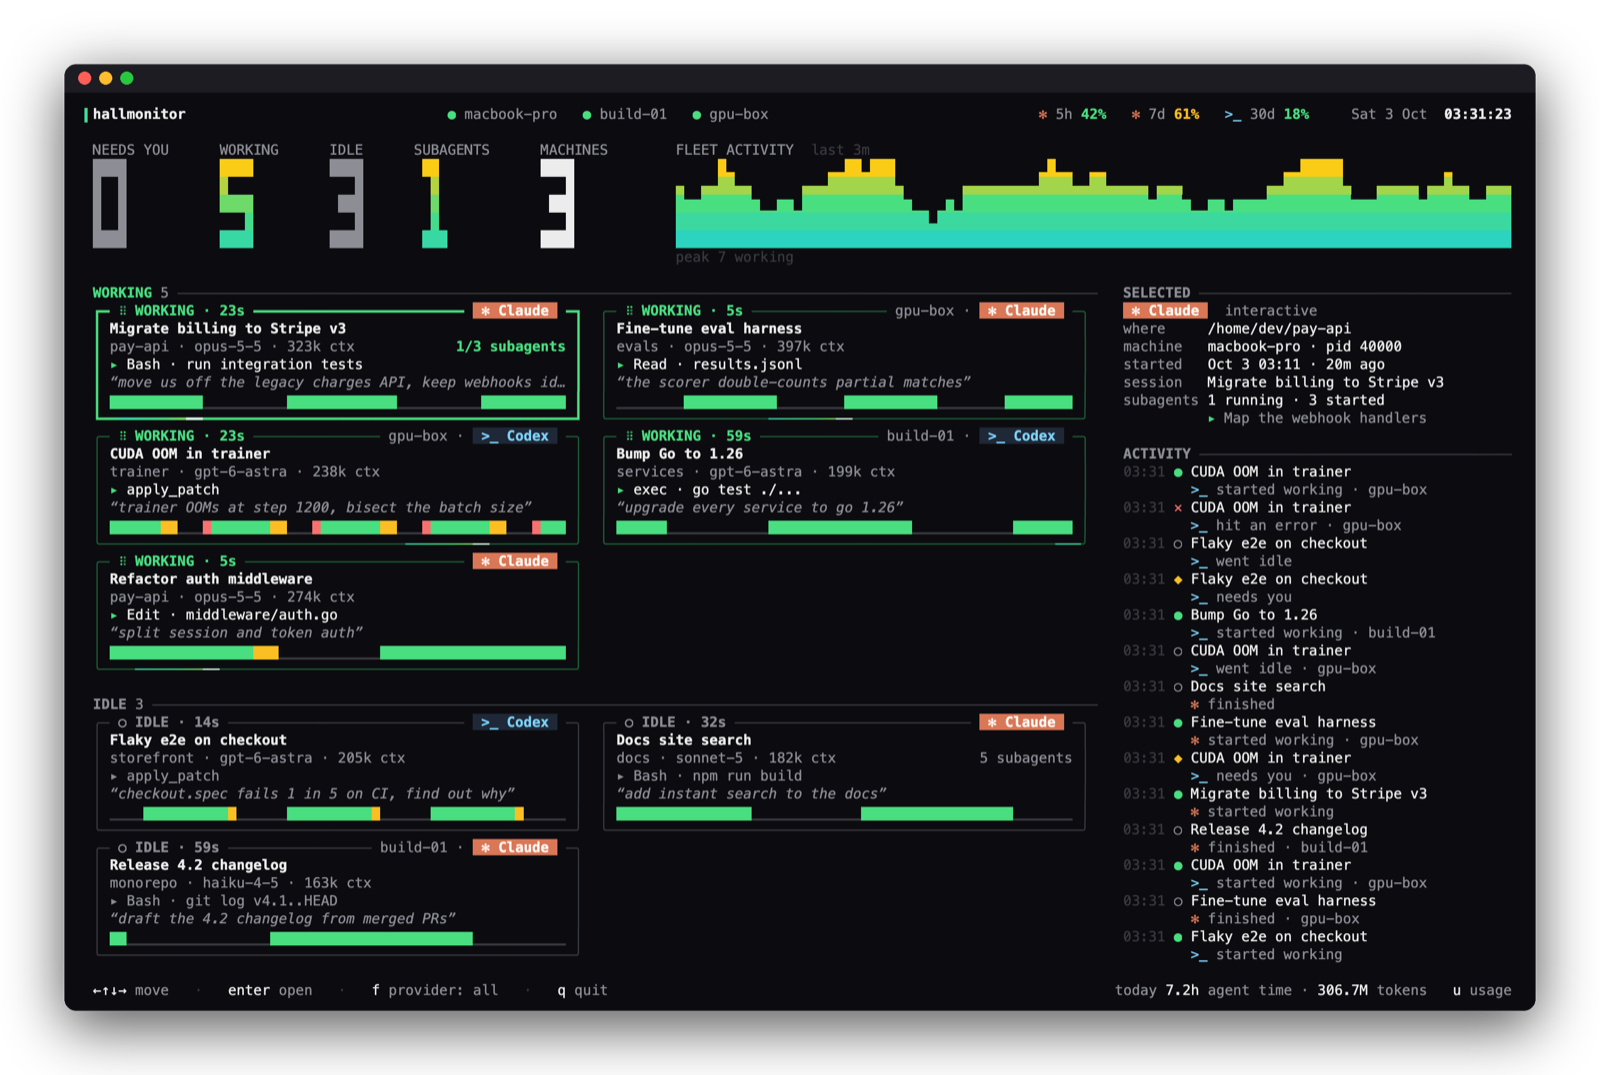
Task: Click the 5h 42% usage indicator
Action: click(1072, 114)
